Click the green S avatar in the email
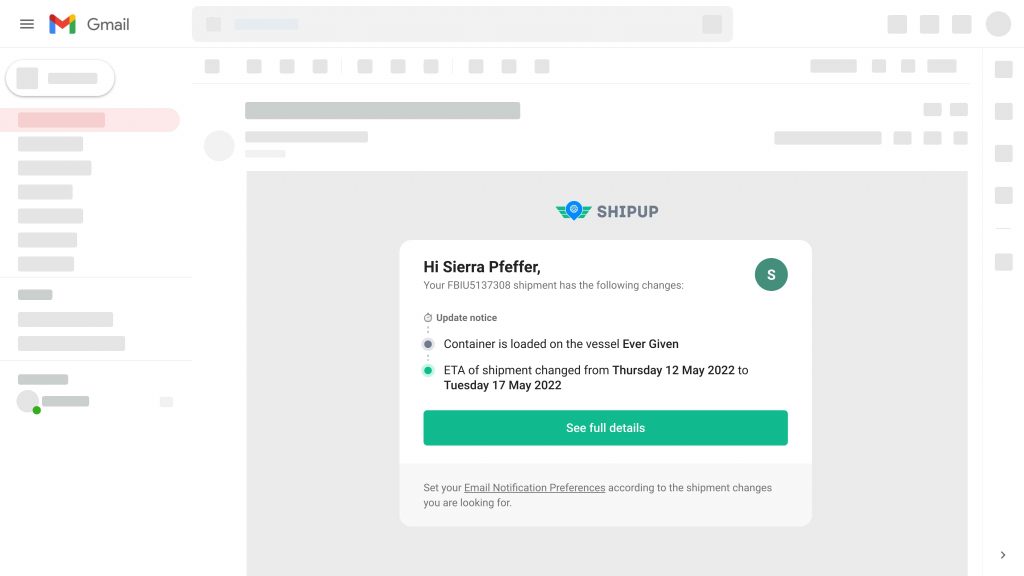1024x576 pixels. [770, 274]
